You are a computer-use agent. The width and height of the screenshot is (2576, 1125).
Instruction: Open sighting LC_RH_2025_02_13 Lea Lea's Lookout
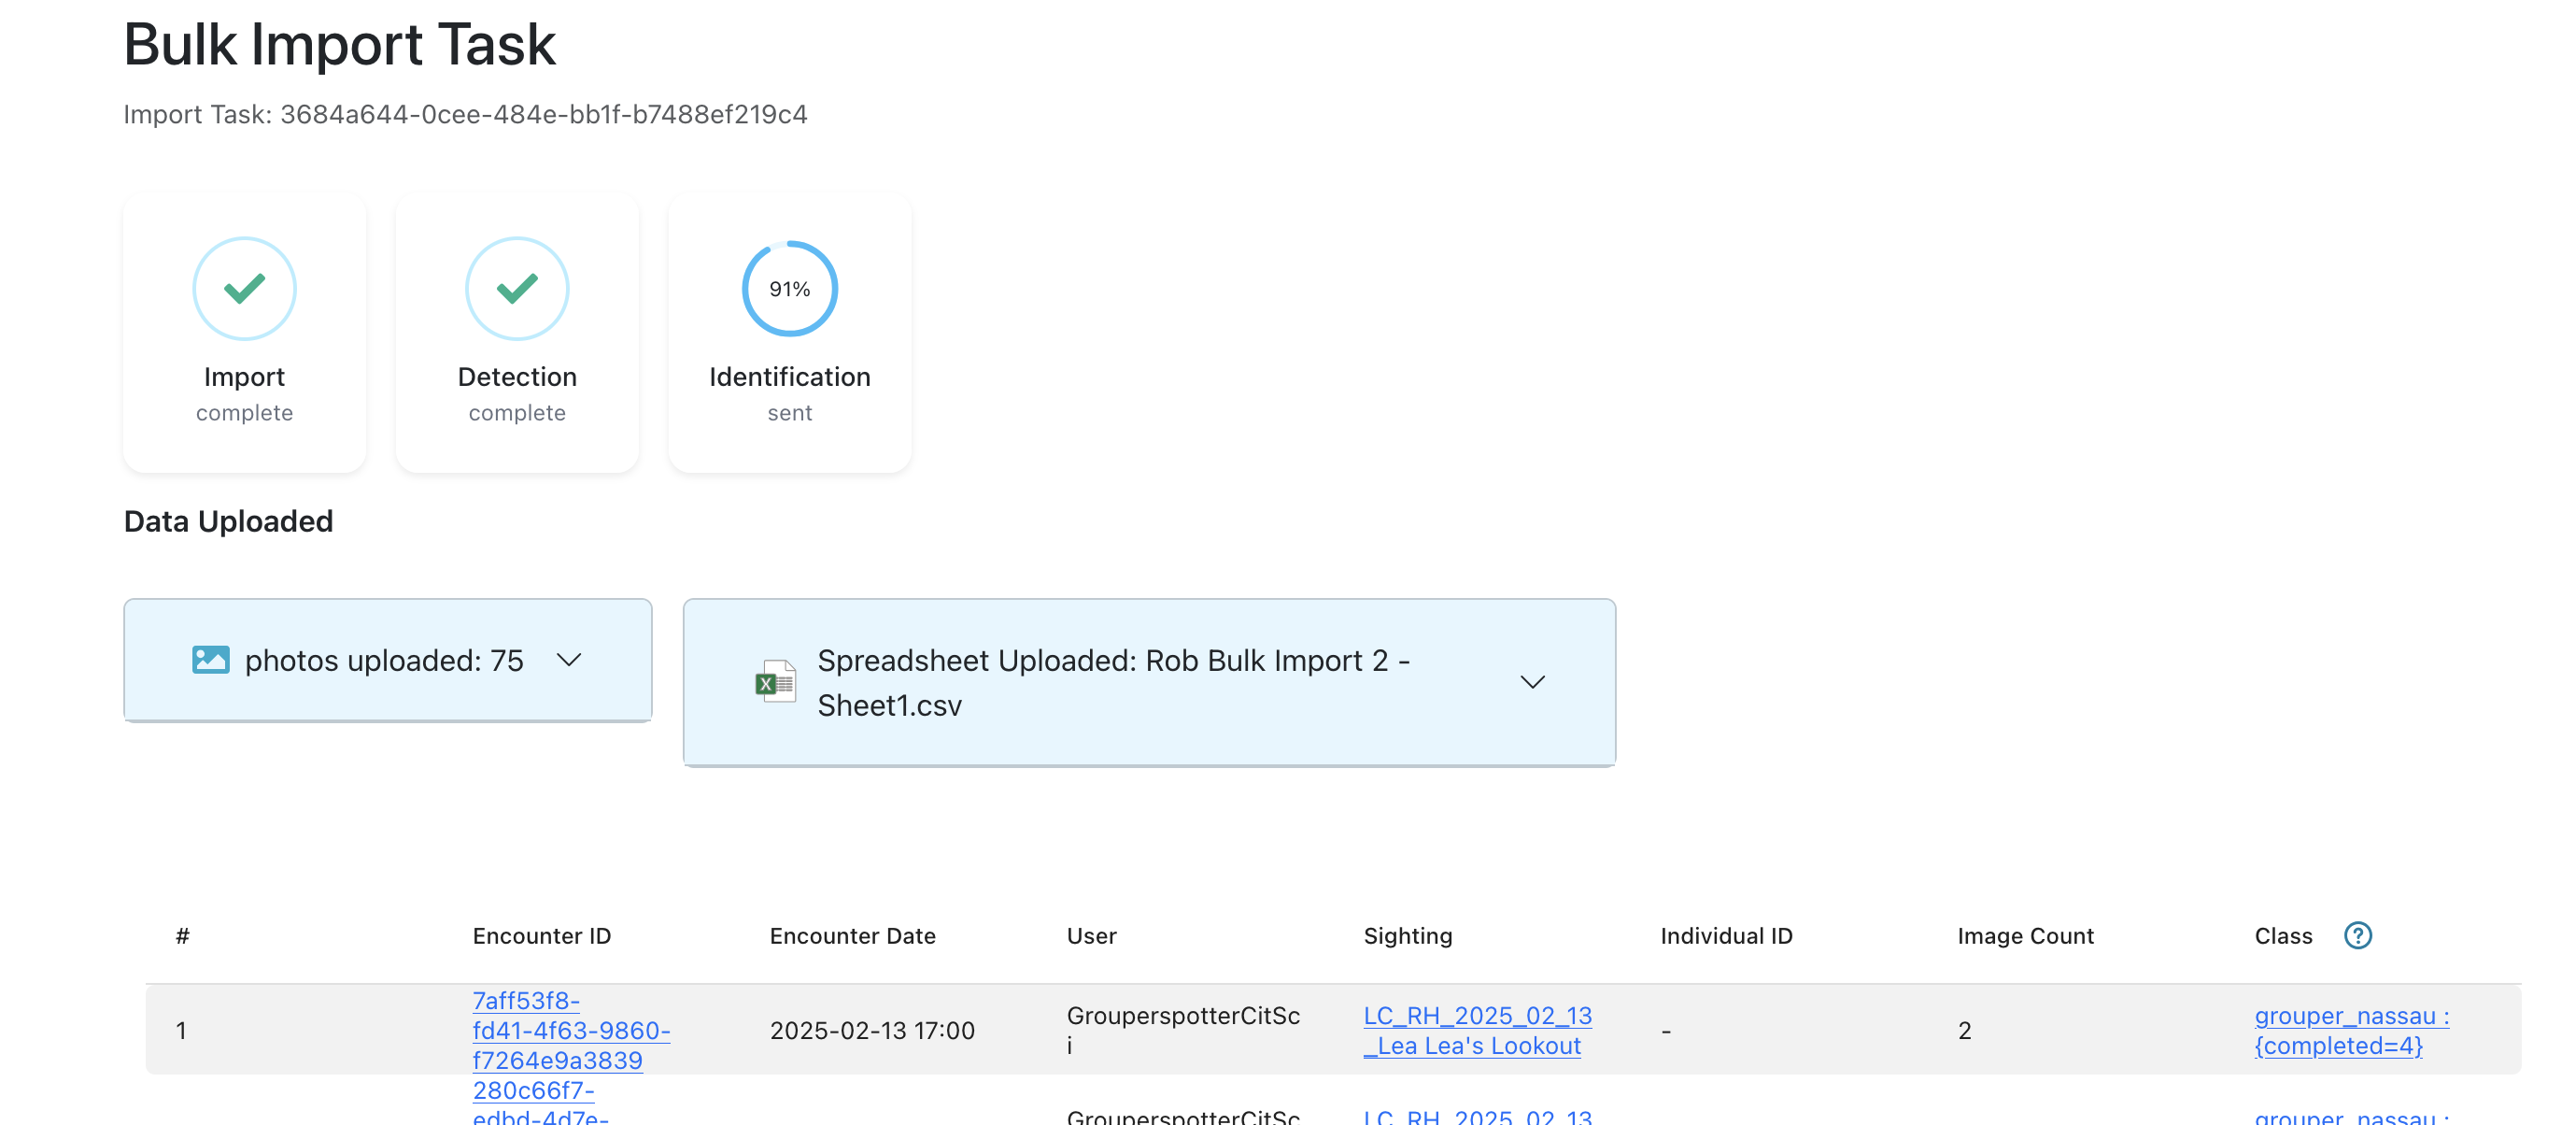(x=1476, y=1030)
